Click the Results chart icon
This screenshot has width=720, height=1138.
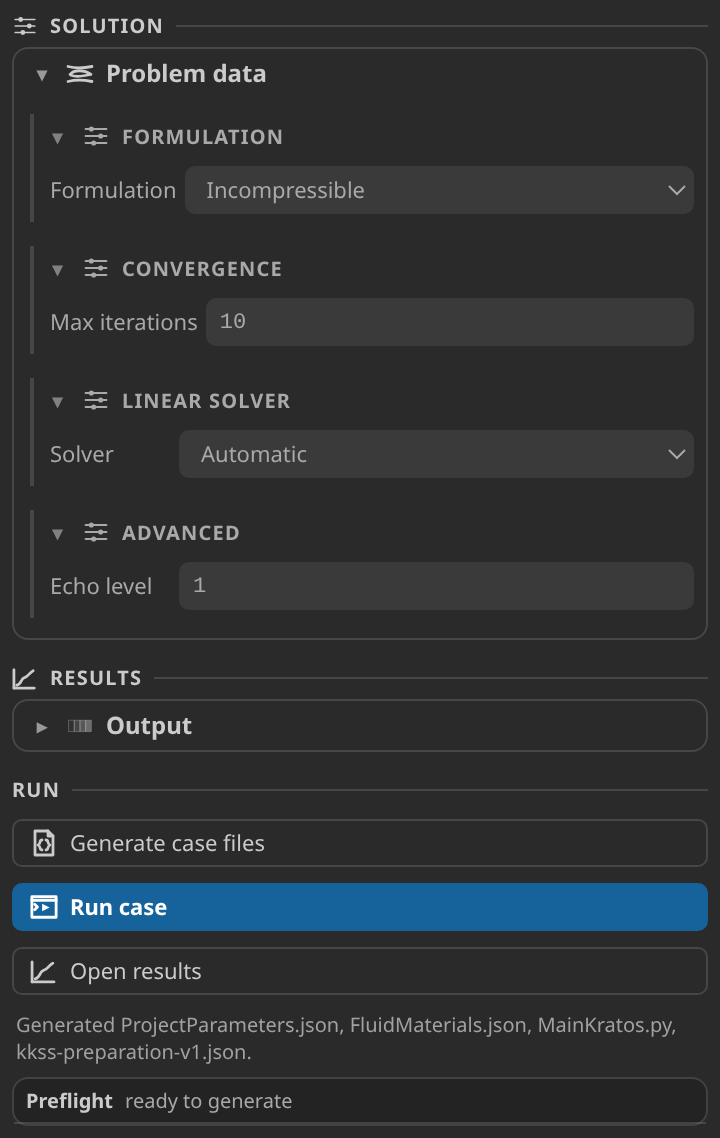tap(24, 679)
